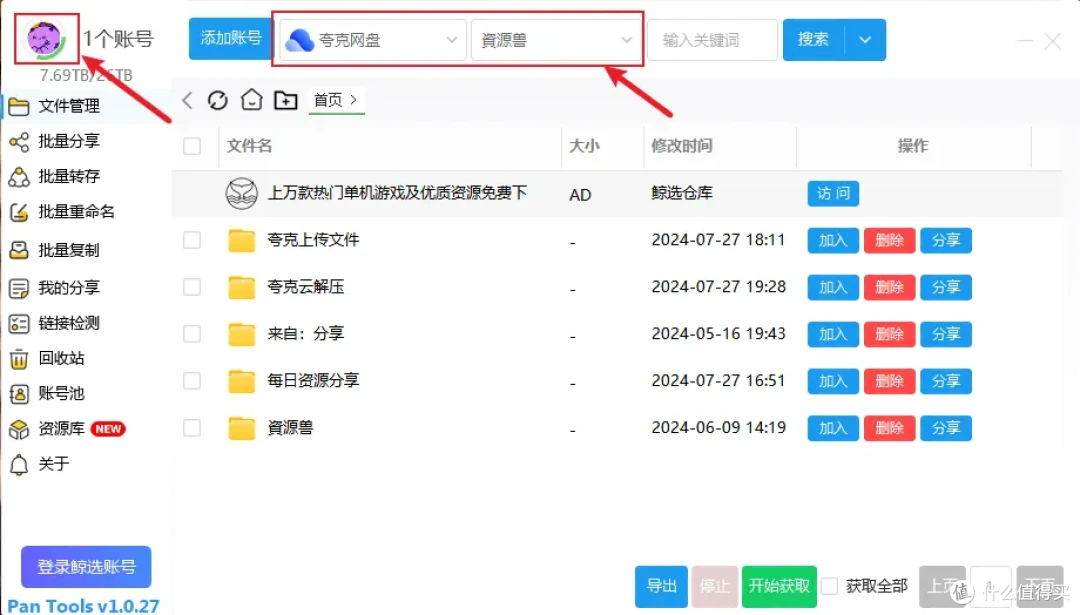Click the 批量分享 share icon
Screen dimensions: 1080x615
[19, 141]
